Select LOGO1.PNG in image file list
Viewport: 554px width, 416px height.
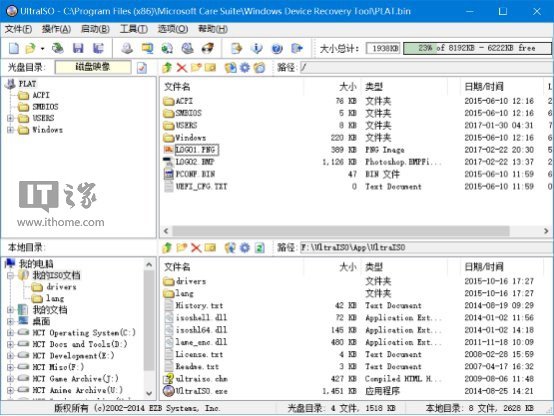coord(196,150)
